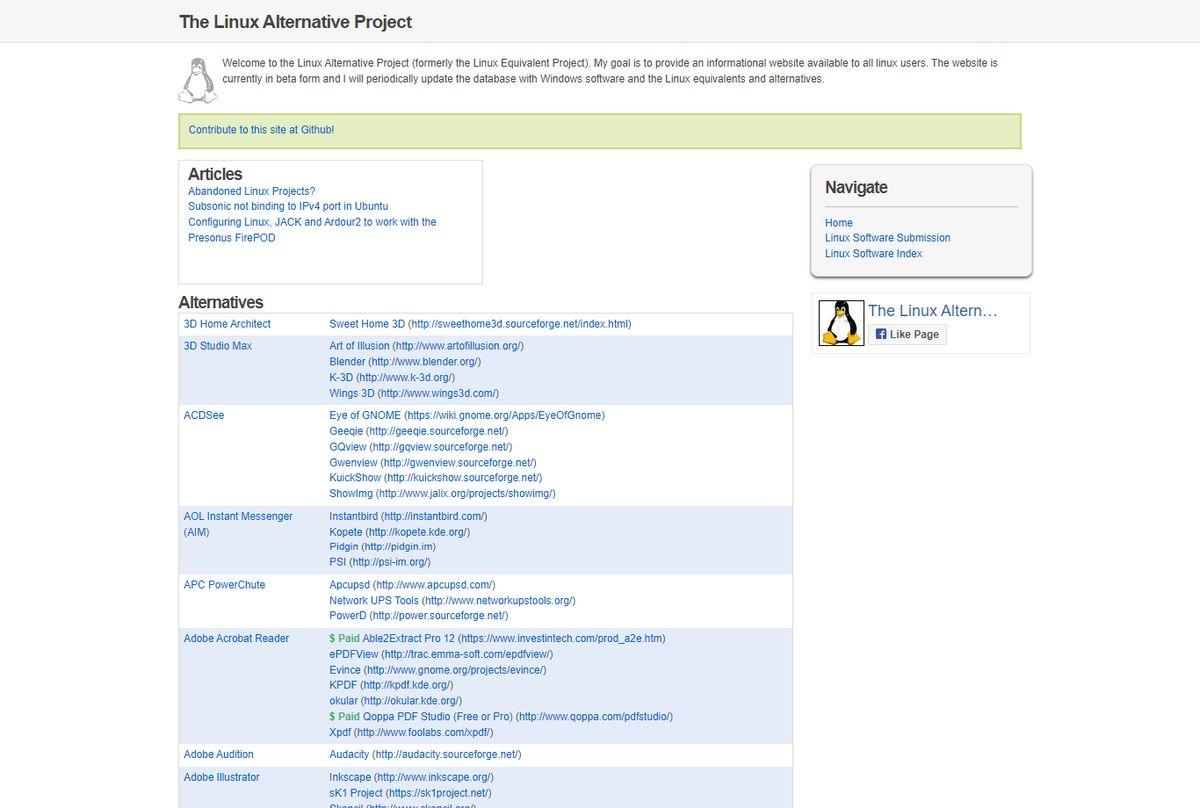Open the Configuring Linux, JACK and Ardour2 article
Screen dimensions: 1200x808
pos(311,222)
